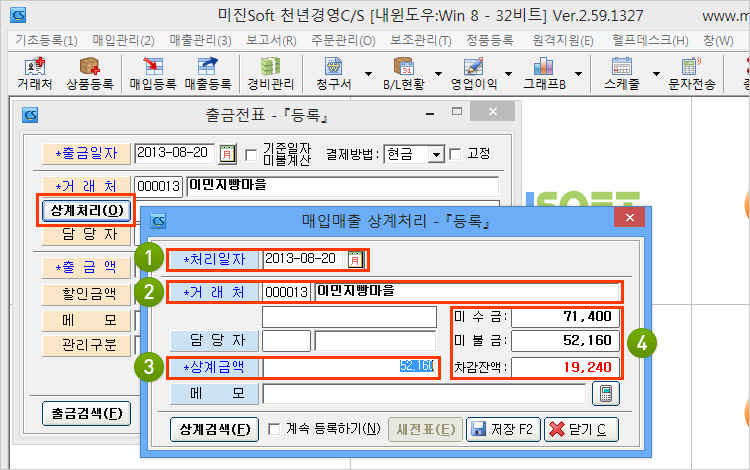Open the 주문관리(O) menu
750x470 pixels.
(x=343, y=41)
